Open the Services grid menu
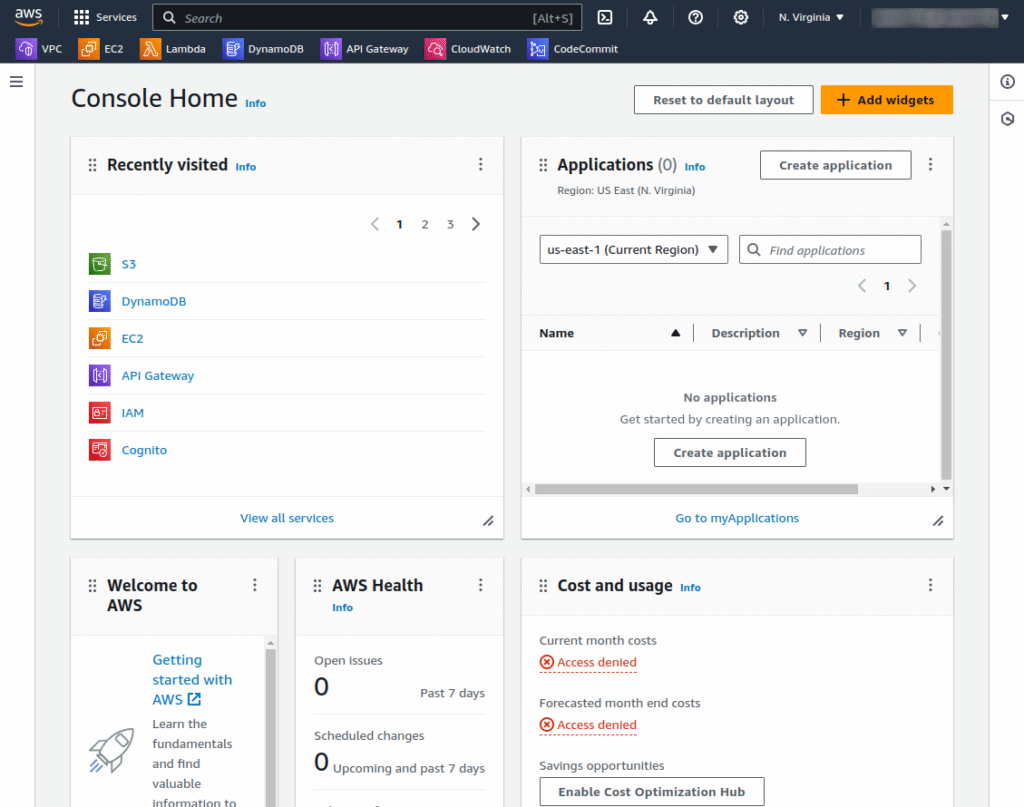 (105, 17)
